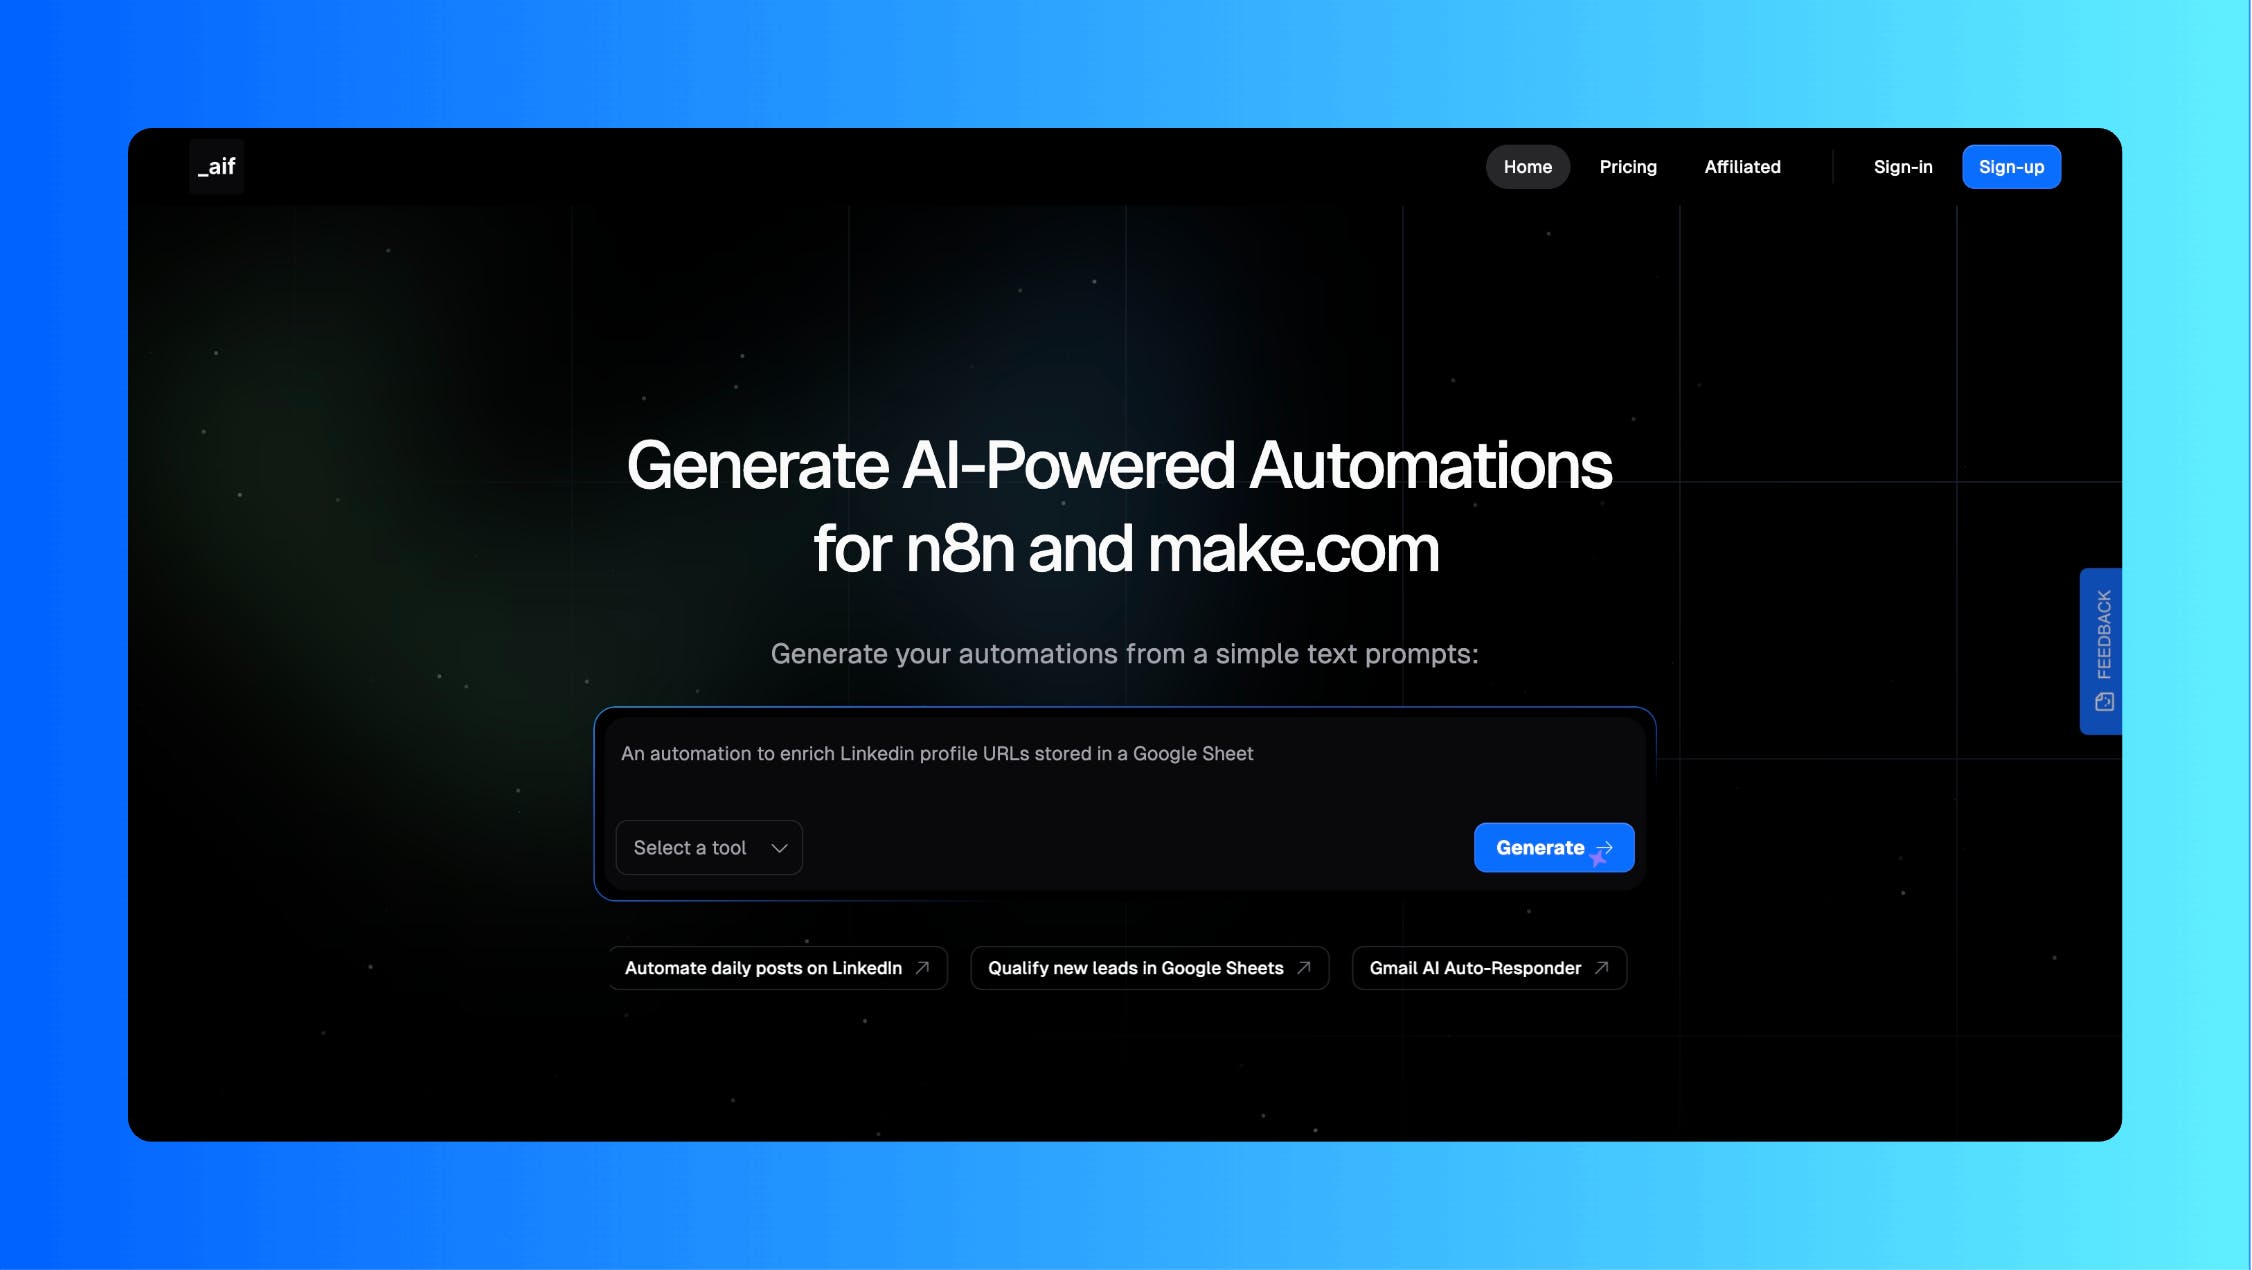Select the Qualify new leads suggestion
Screen dimensions: 2252x1270
pyautogui.click(x=1149, y=968)
